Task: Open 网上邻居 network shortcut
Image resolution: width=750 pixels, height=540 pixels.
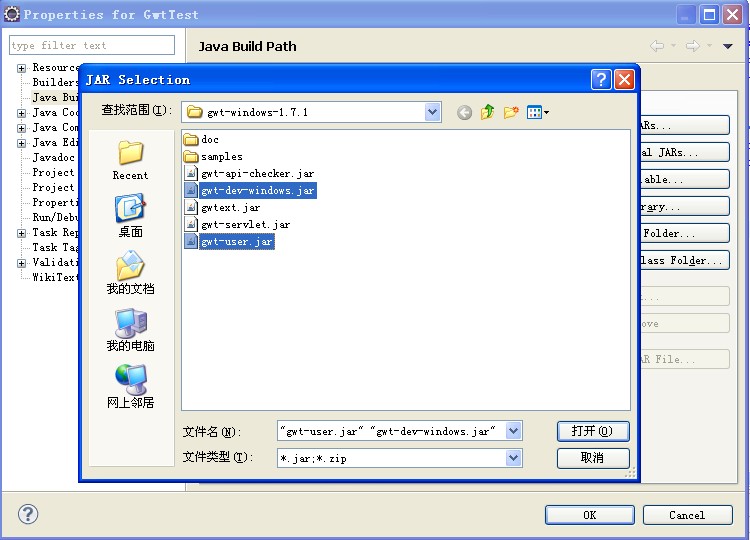Action: pyautogui.click(x=130, y=386)
